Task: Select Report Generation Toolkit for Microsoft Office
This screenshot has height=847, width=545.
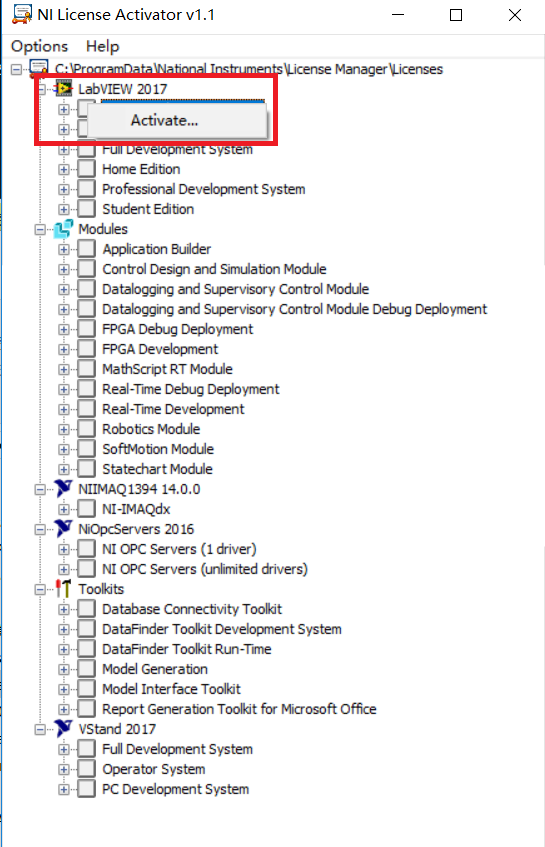Action: click(x=239, y=709)
